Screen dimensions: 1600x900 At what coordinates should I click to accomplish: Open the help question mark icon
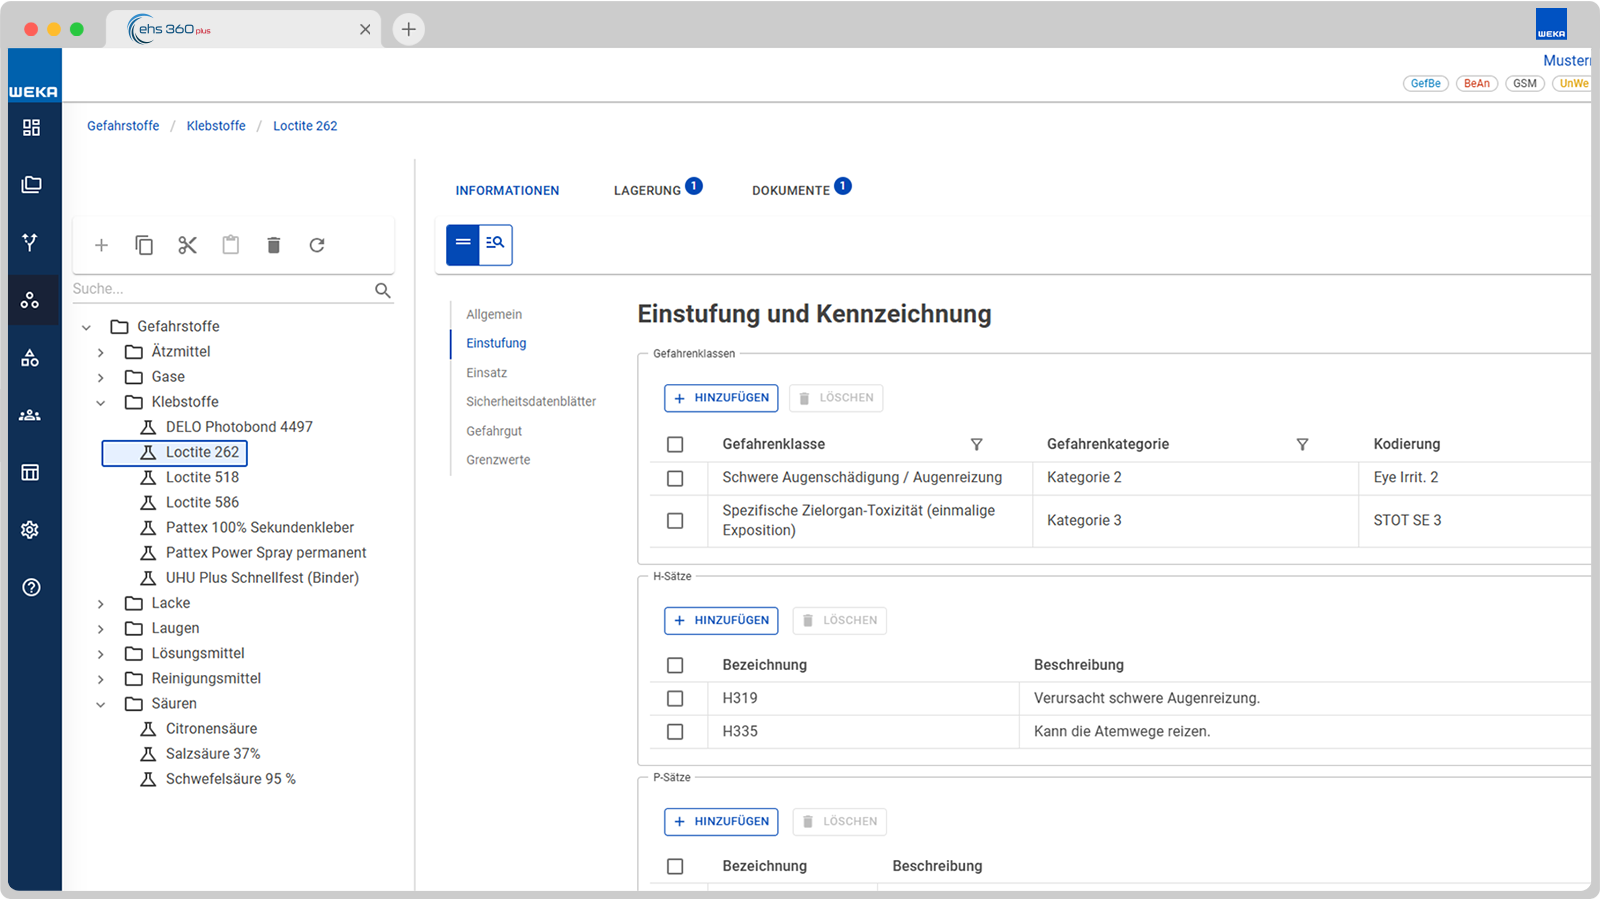tap(31, 587)
